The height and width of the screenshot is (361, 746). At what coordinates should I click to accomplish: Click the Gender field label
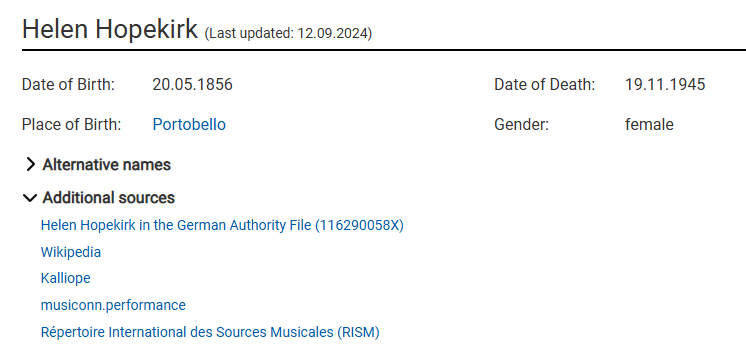pyautogui.click(x=521, y=125)
